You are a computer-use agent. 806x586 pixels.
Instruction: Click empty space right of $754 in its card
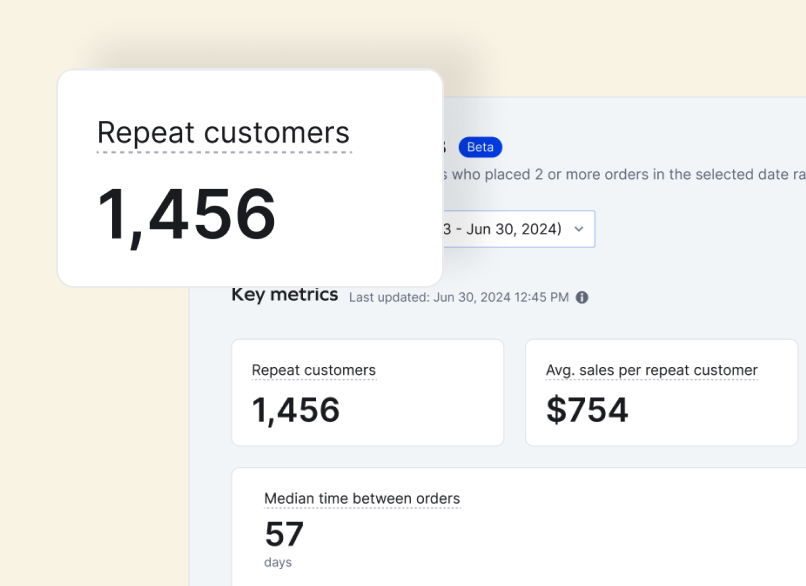point(720,412)
